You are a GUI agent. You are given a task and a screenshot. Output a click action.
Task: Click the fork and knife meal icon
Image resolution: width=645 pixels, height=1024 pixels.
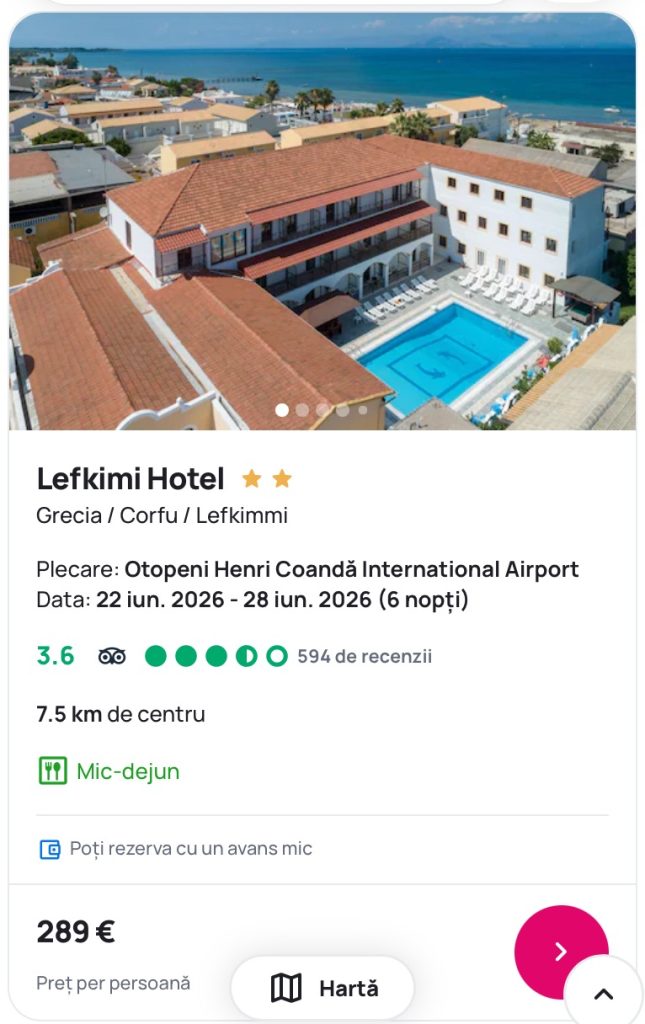(x=52, y=771)
